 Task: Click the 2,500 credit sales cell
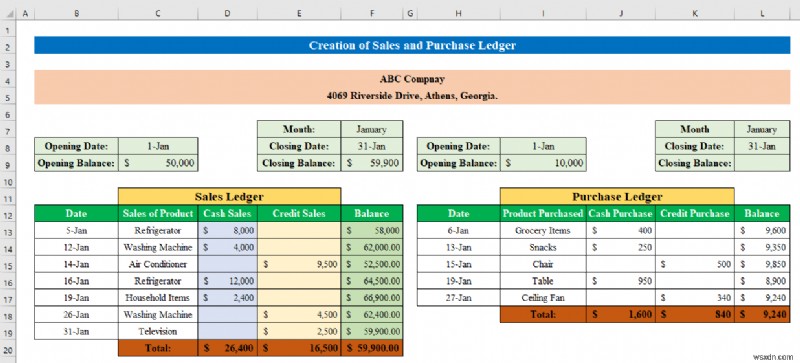(x=299, y=331)
